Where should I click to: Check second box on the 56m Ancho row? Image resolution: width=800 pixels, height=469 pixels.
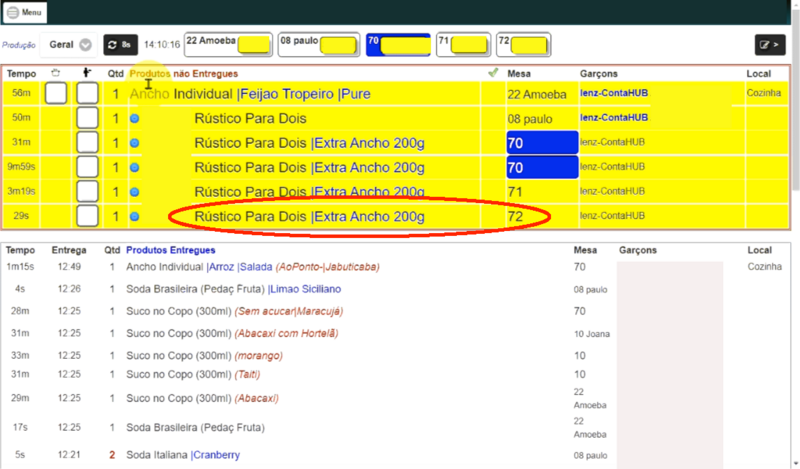click(x=87, y=93)
